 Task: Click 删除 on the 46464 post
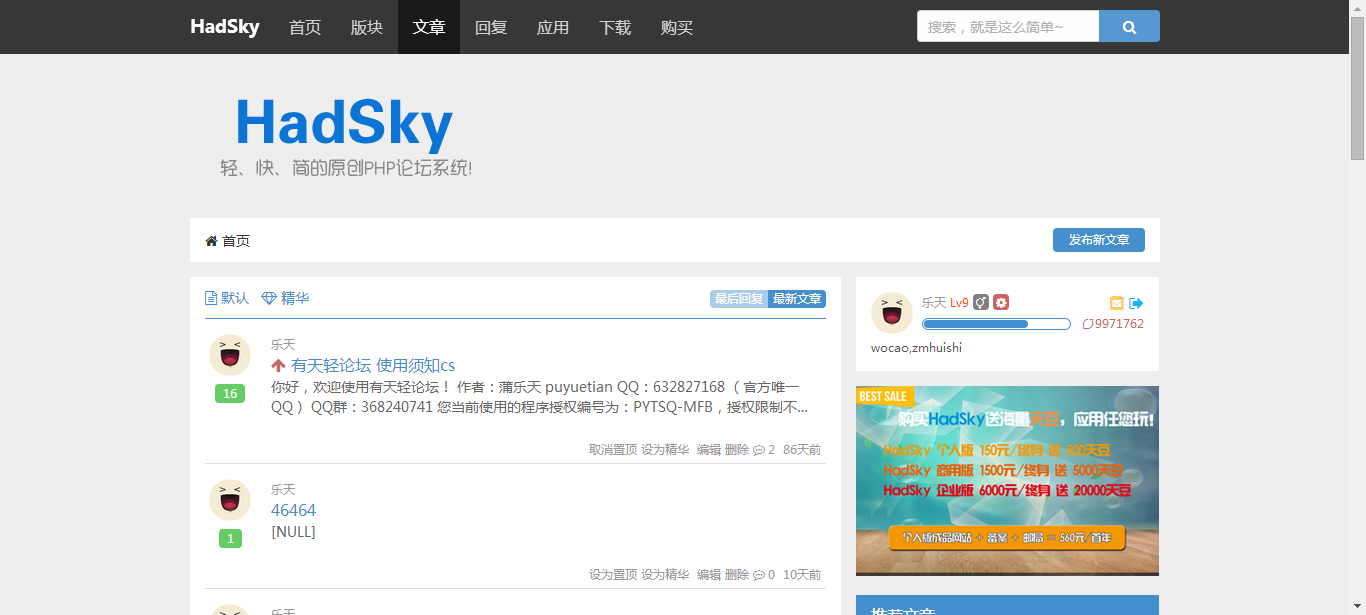pyautogui.click(x=737, y=575)
